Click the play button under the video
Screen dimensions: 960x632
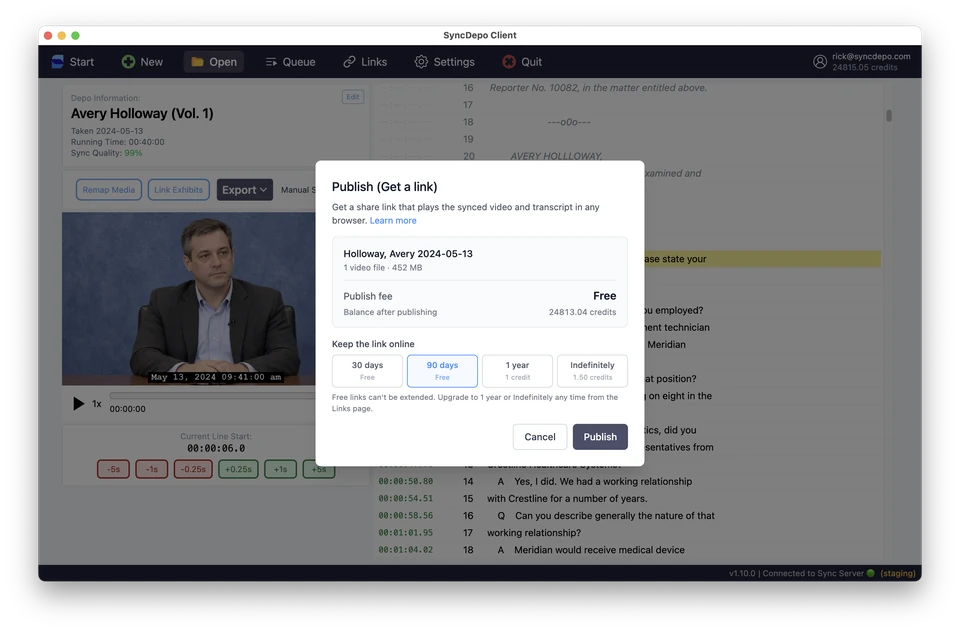[78, 404]
